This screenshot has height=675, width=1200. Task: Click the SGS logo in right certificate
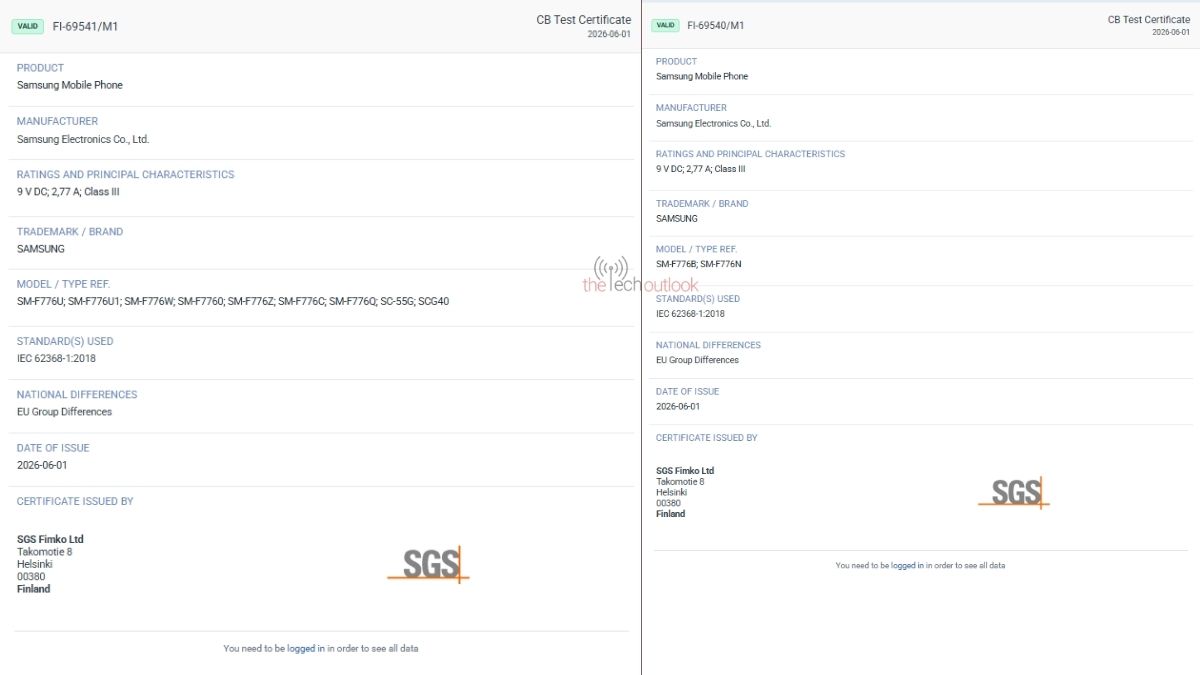point(1014,492)
